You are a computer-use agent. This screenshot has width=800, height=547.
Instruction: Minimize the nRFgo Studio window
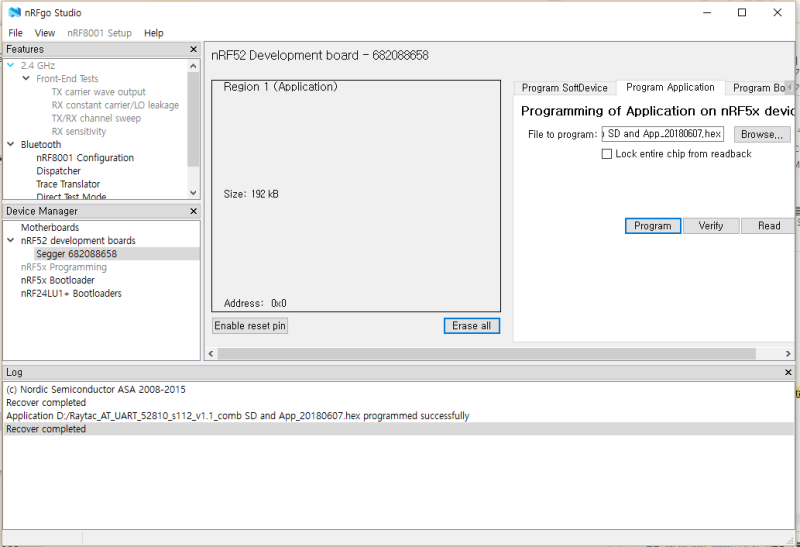coord(707,13)
